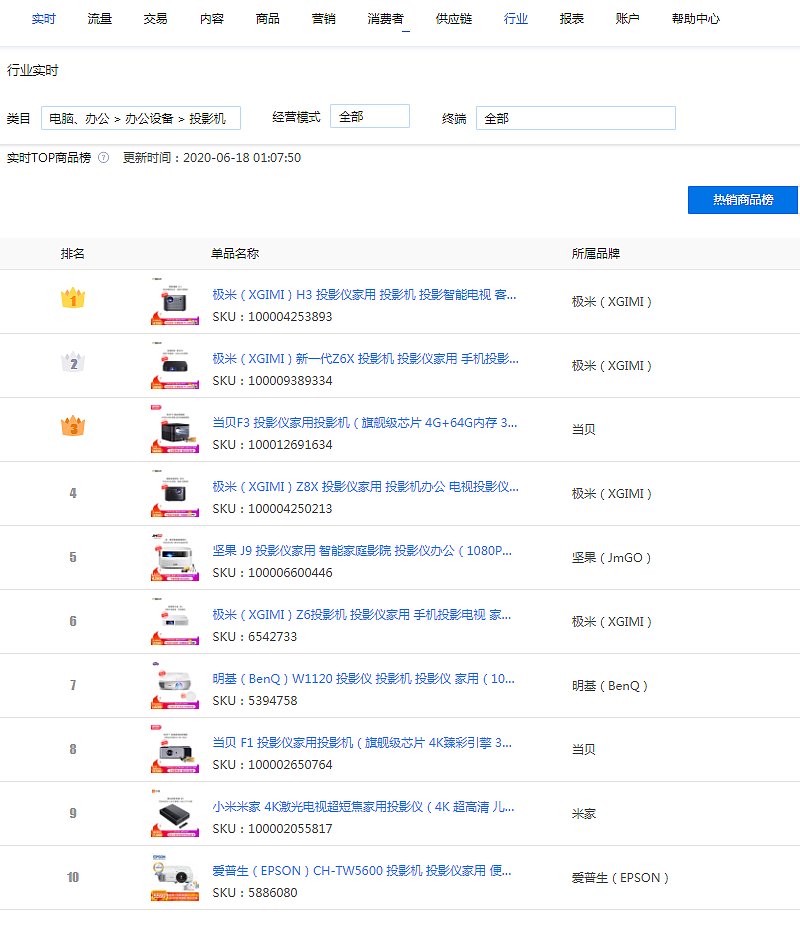Viewport: 800px width, 940px height.
Task: Open the 类目 category dropdown showing 投影机
Action: [141, 118]
